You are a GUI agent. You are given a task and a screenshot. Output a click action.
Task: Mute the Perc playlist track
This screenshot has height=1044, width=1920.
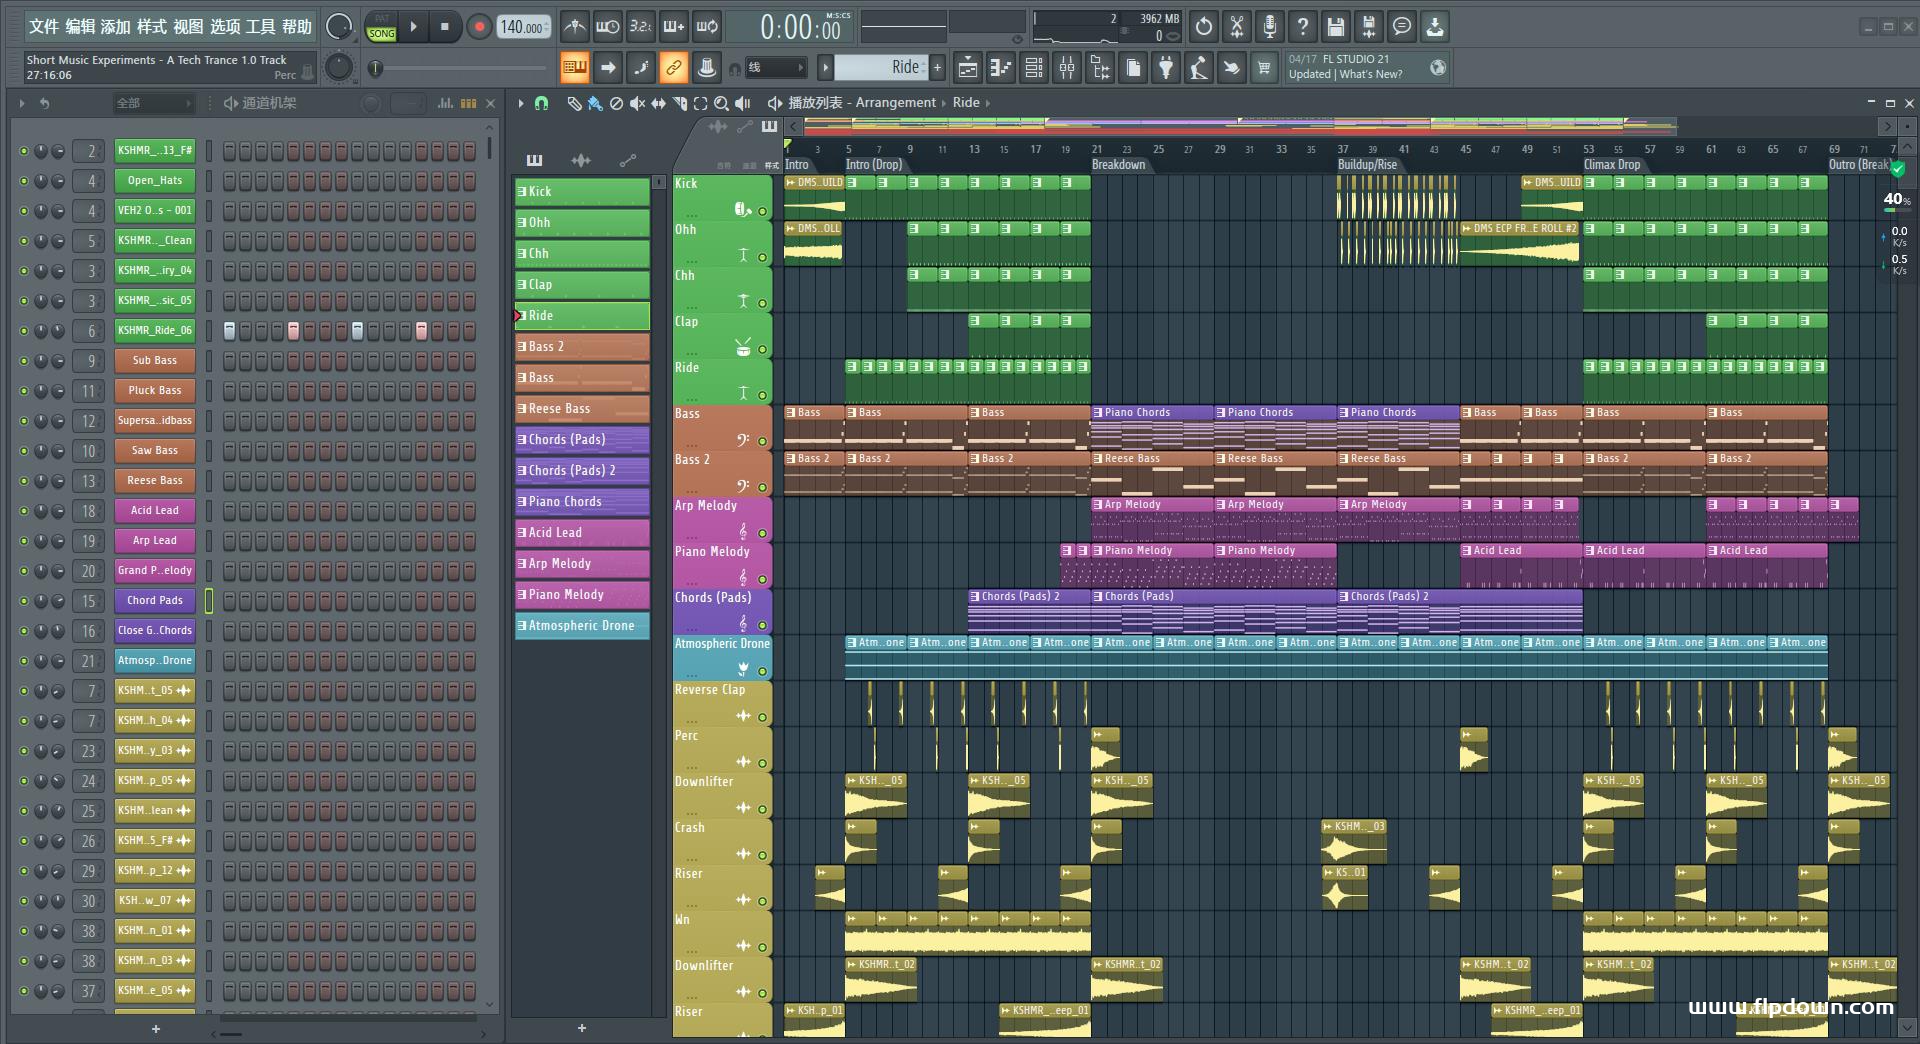point(762,763)
